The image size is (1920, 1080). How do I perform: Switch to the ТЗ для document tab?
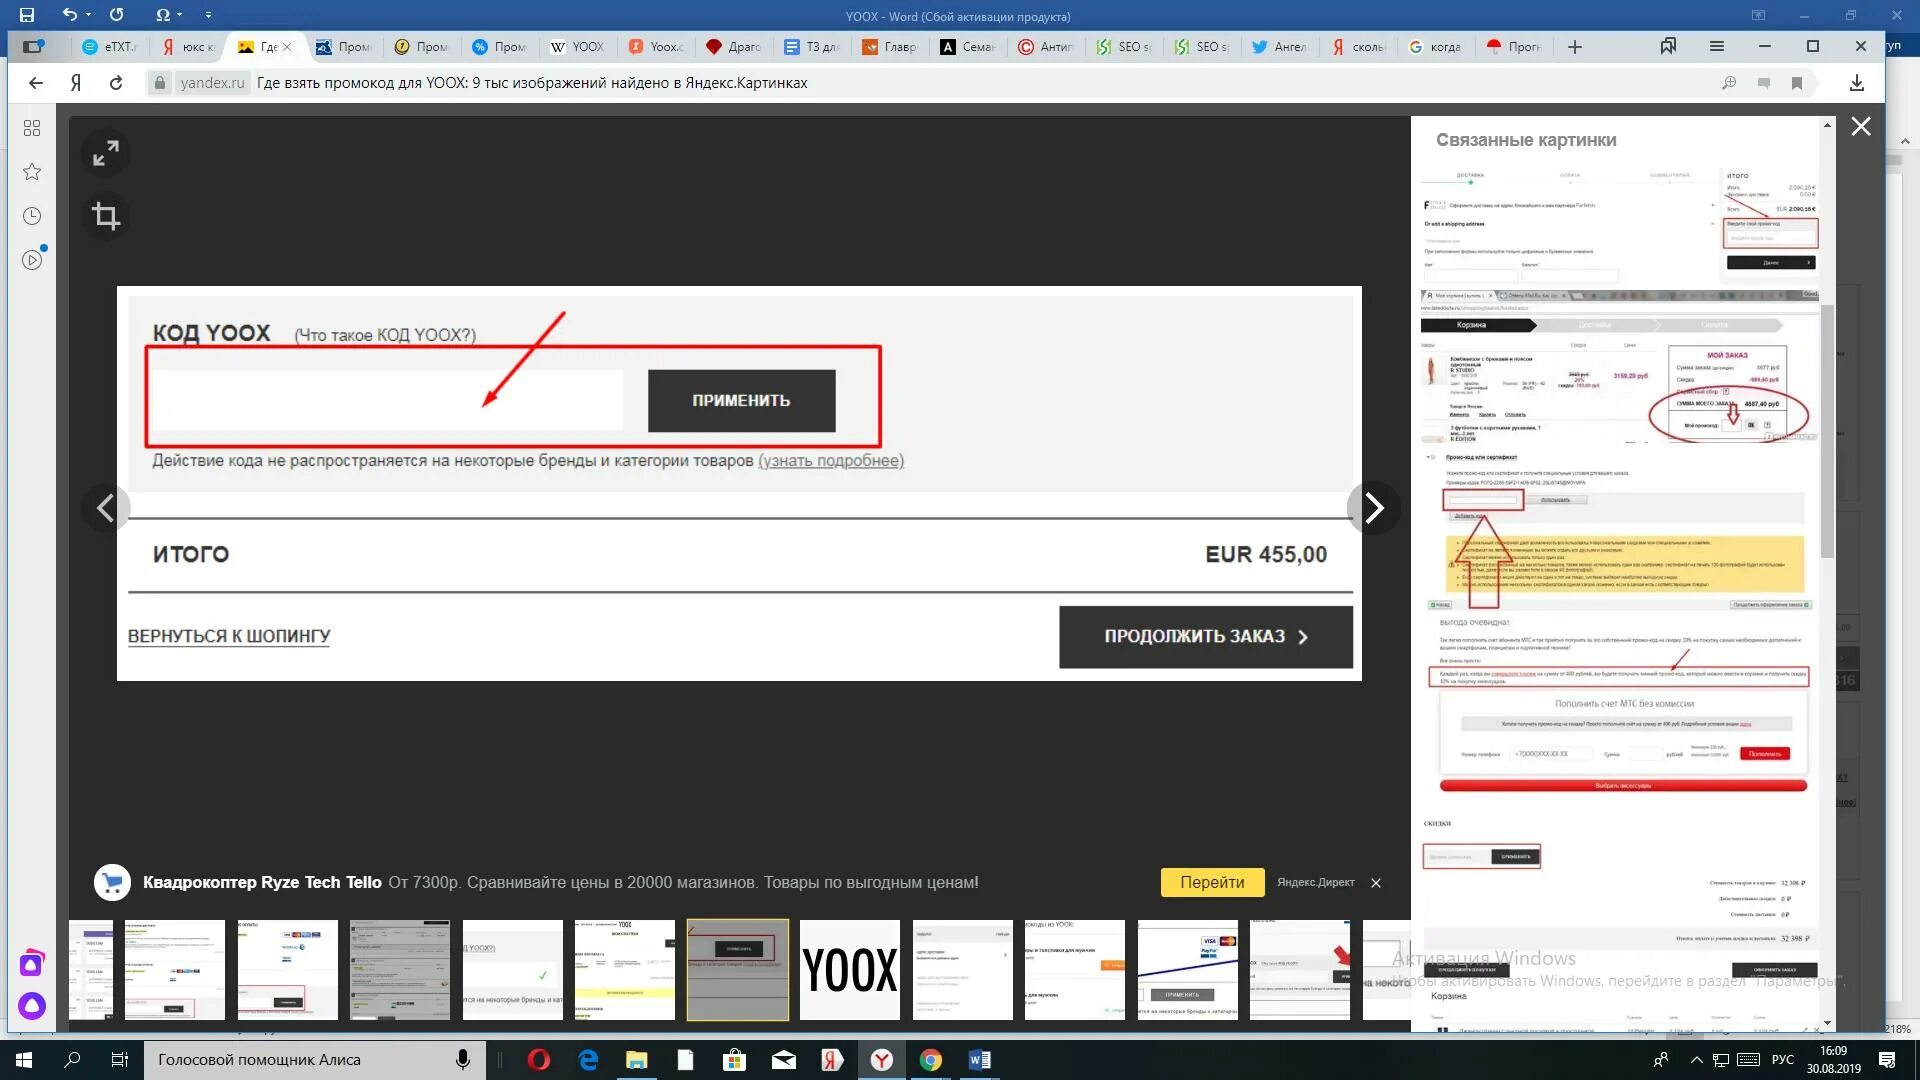[x=813, y=47]
